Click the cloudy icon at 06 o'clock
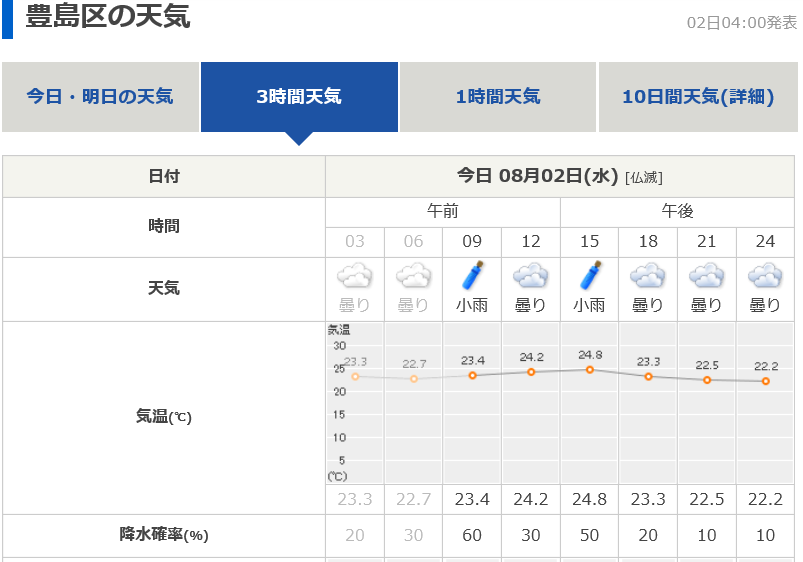The image size is (803, 562). 414,275
